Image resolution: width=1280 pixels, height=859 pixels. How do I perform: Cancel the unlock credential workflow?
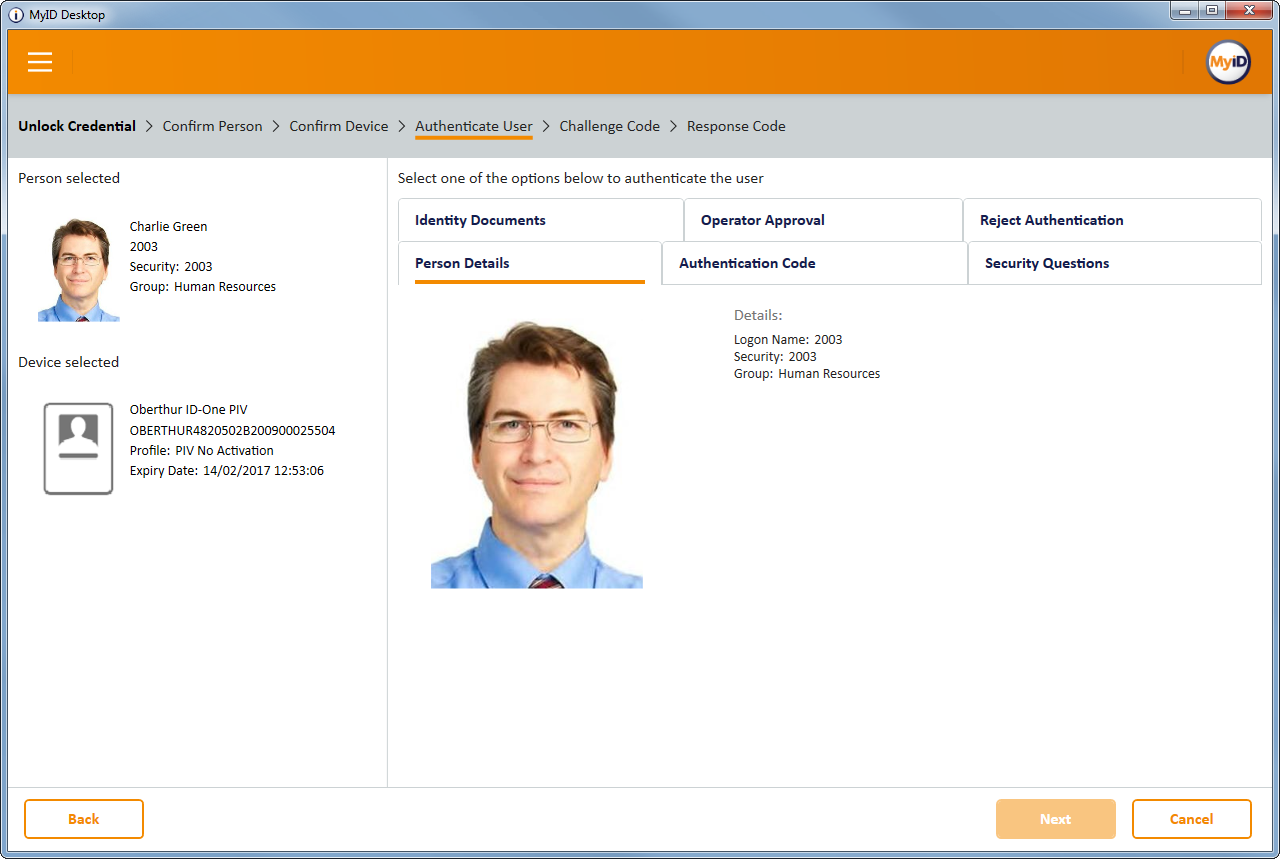1191,819
